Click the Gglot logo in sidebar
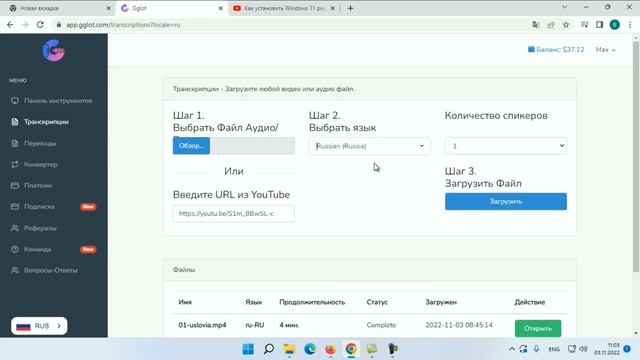 coord(53,51)
